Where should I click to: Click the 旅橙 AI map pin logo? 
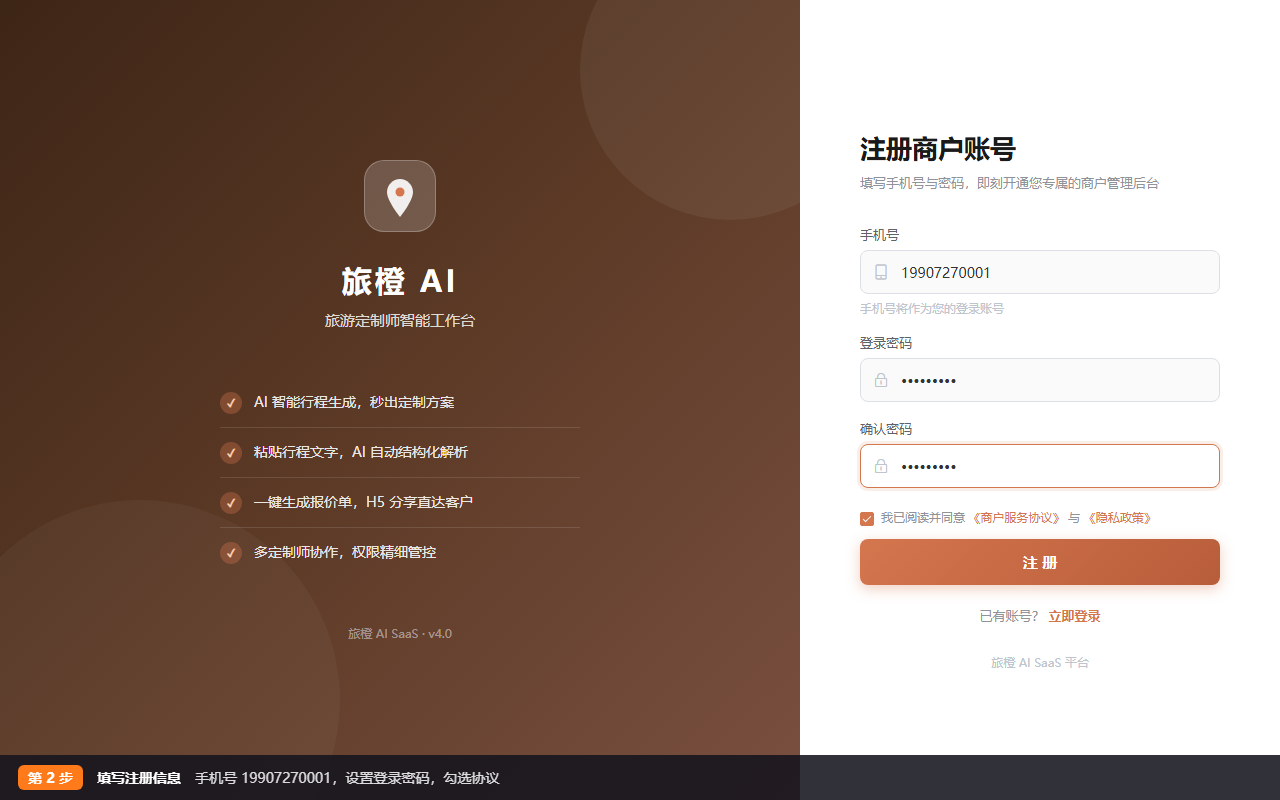click(x=400, y=196)
